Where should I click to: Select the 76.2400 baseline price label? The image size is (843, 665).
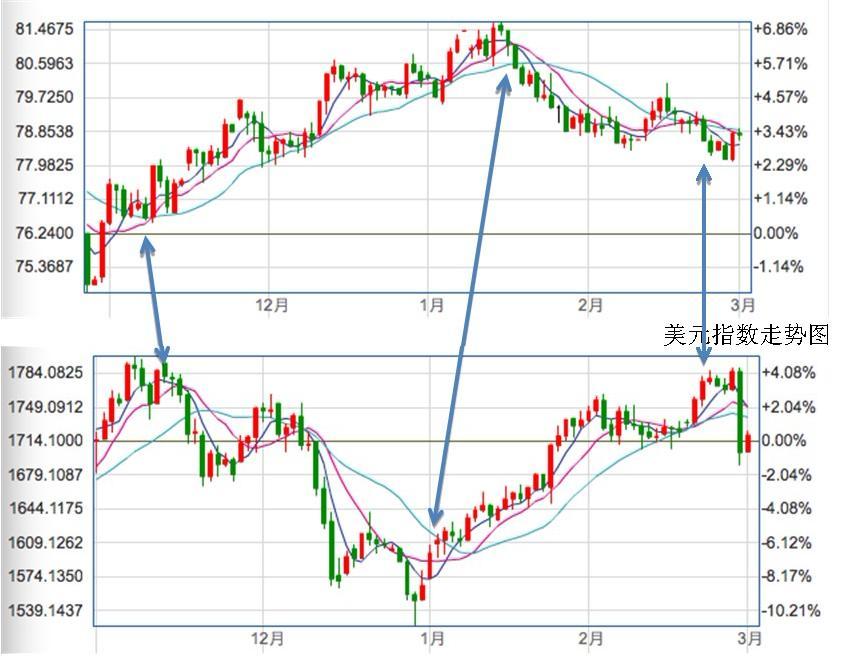pyautogui.click(x=45, y=233)
